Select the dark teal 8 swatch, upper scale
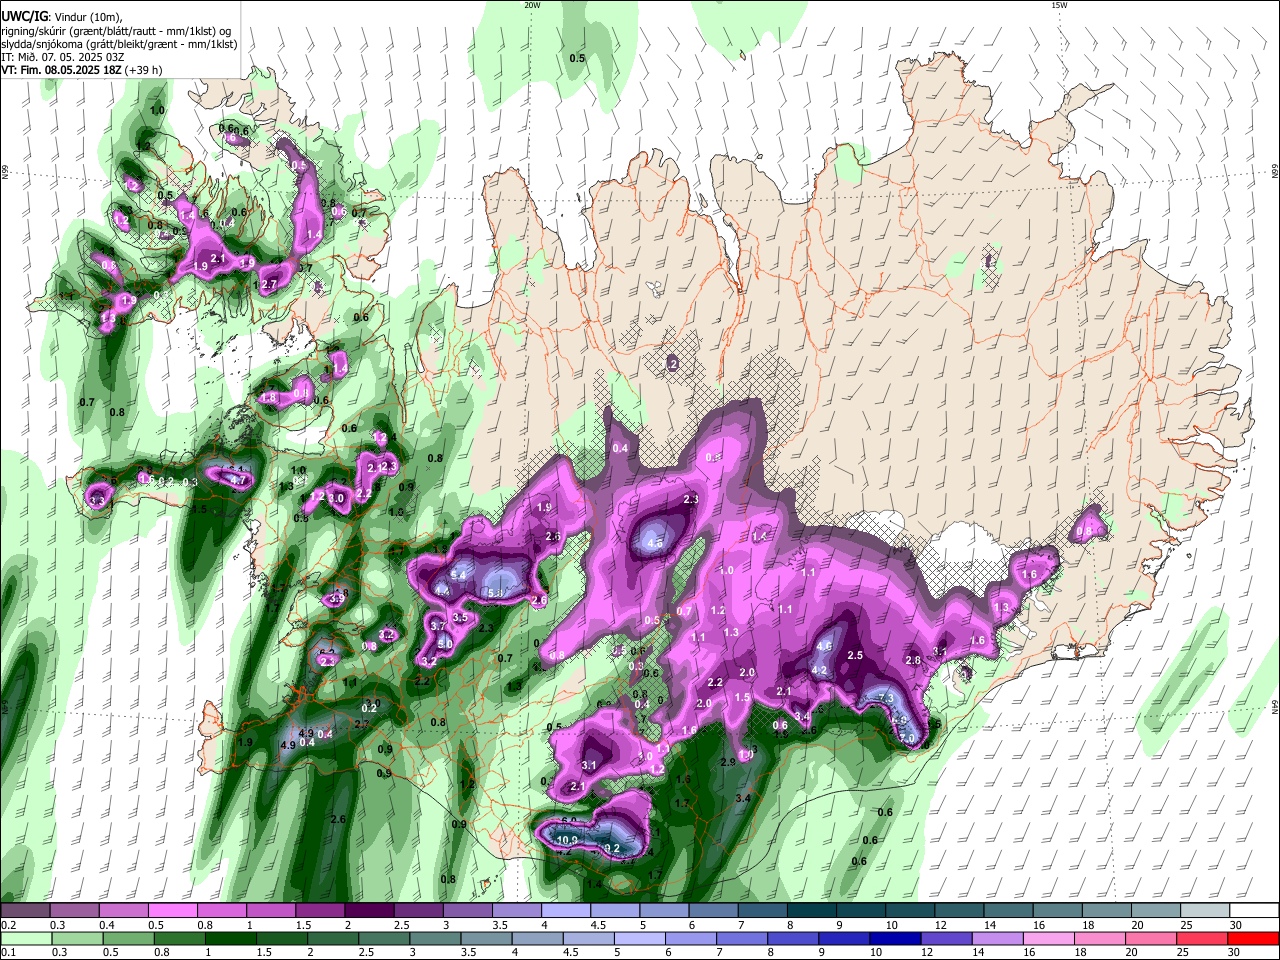The width and height of the screenshot is (1280, 960). coord(811,911)
